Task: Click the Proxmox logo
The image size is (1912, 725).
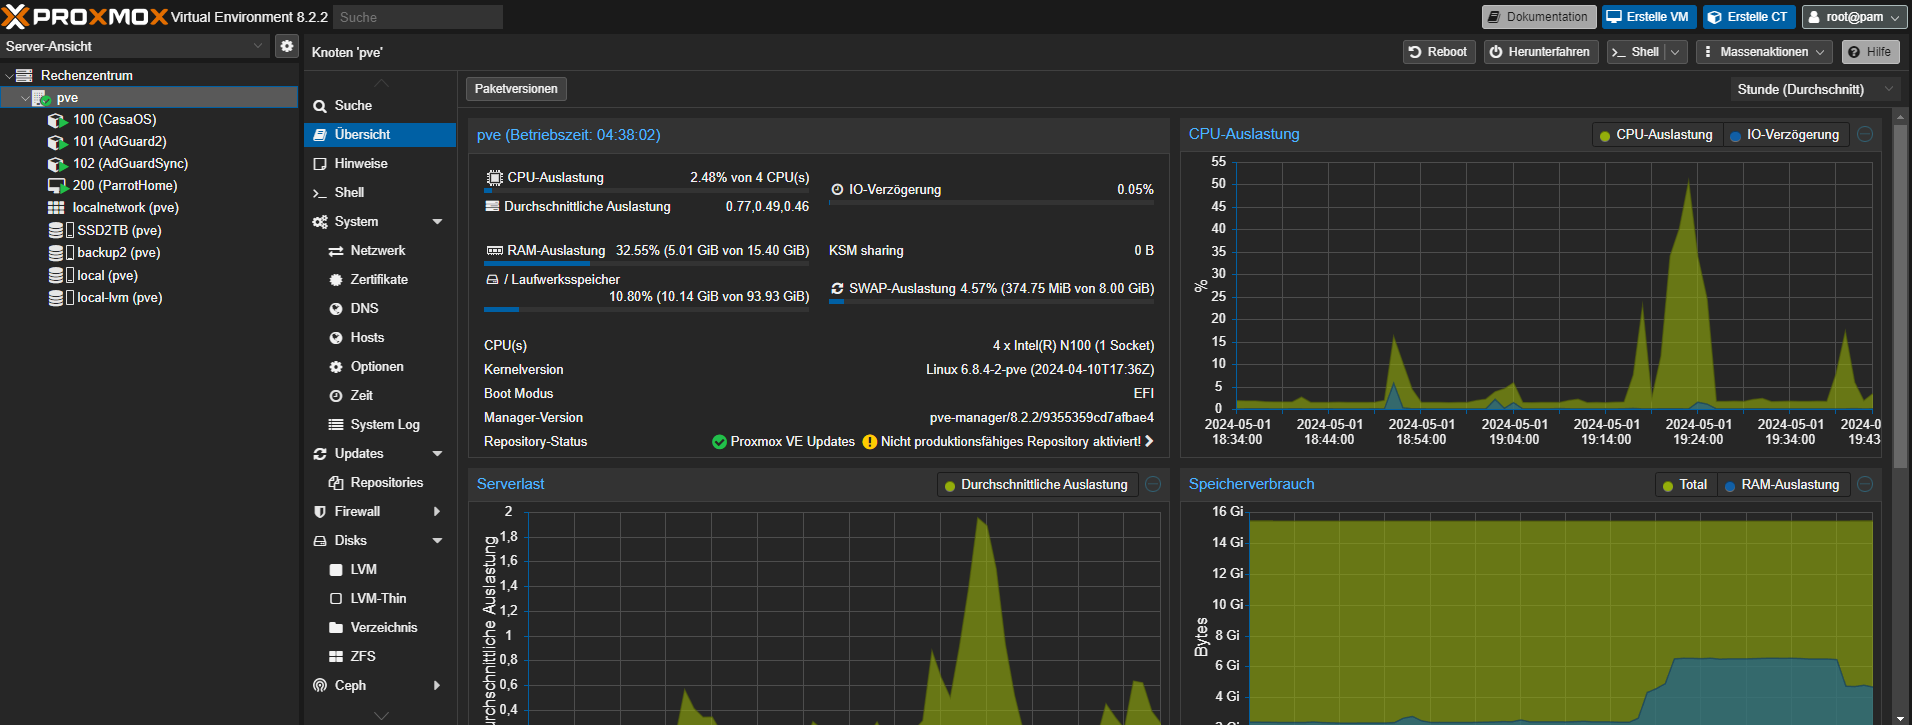Action: point(83,16)
